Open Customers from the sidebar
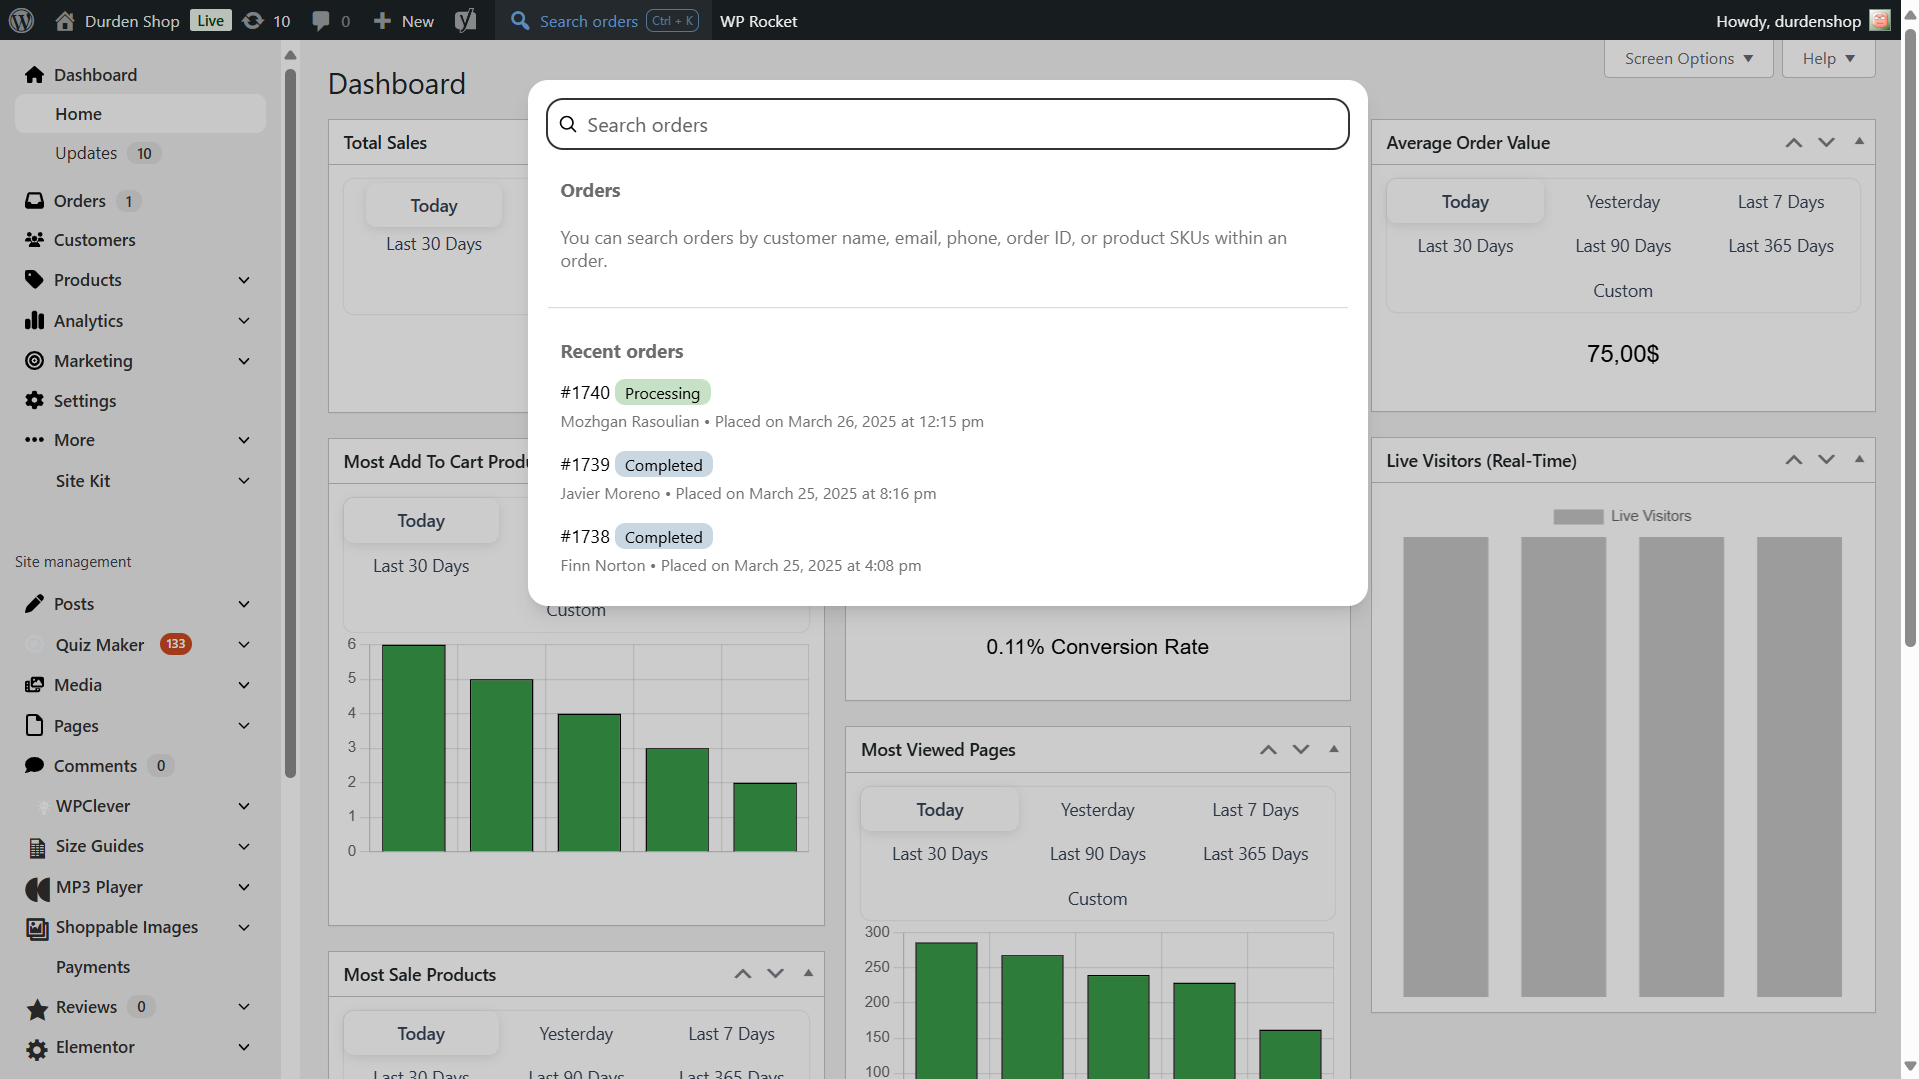 pyautogui.click(x=94, y=240)
